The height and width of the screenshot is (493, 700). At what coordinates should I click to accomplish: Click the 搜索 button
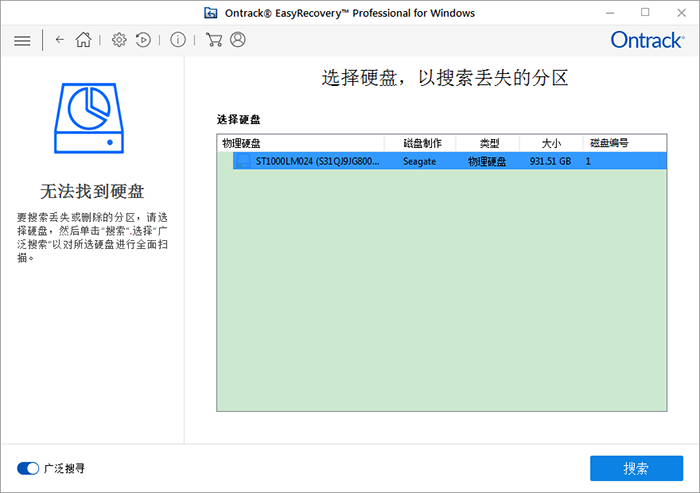636,468
